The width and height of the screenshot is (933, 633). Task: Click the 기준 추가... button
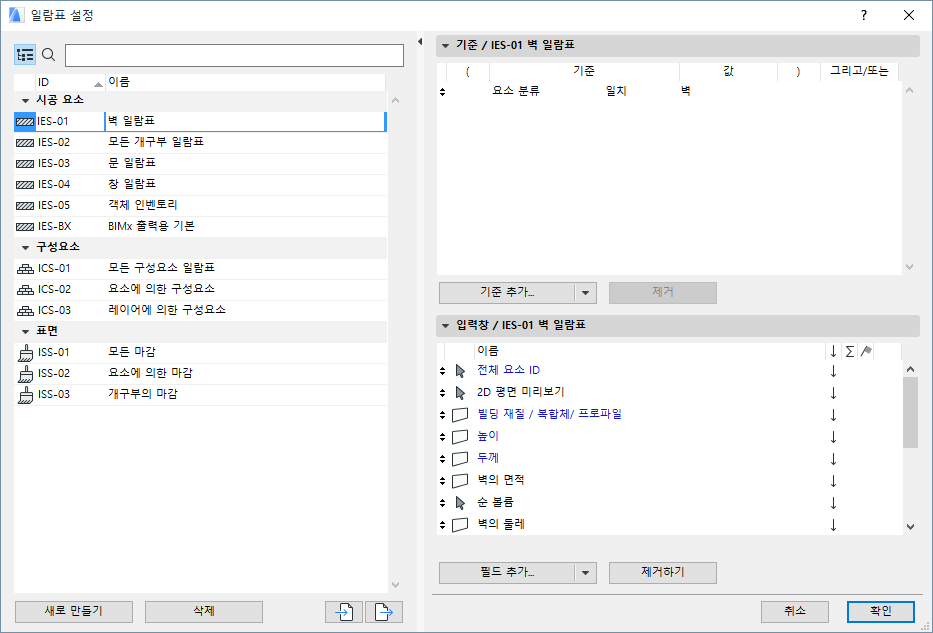pyautogui.click(x=507, y=293)
